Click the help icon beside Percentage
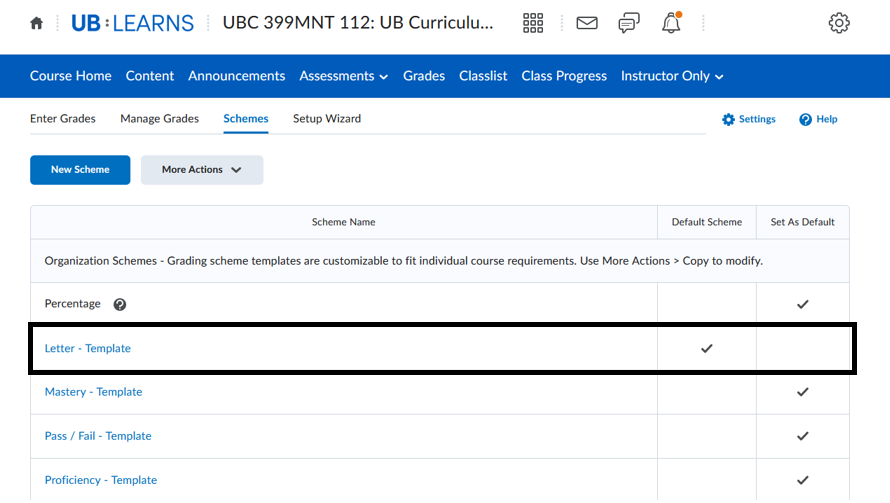This screenshot has width=890, height=503. (120, 304)
